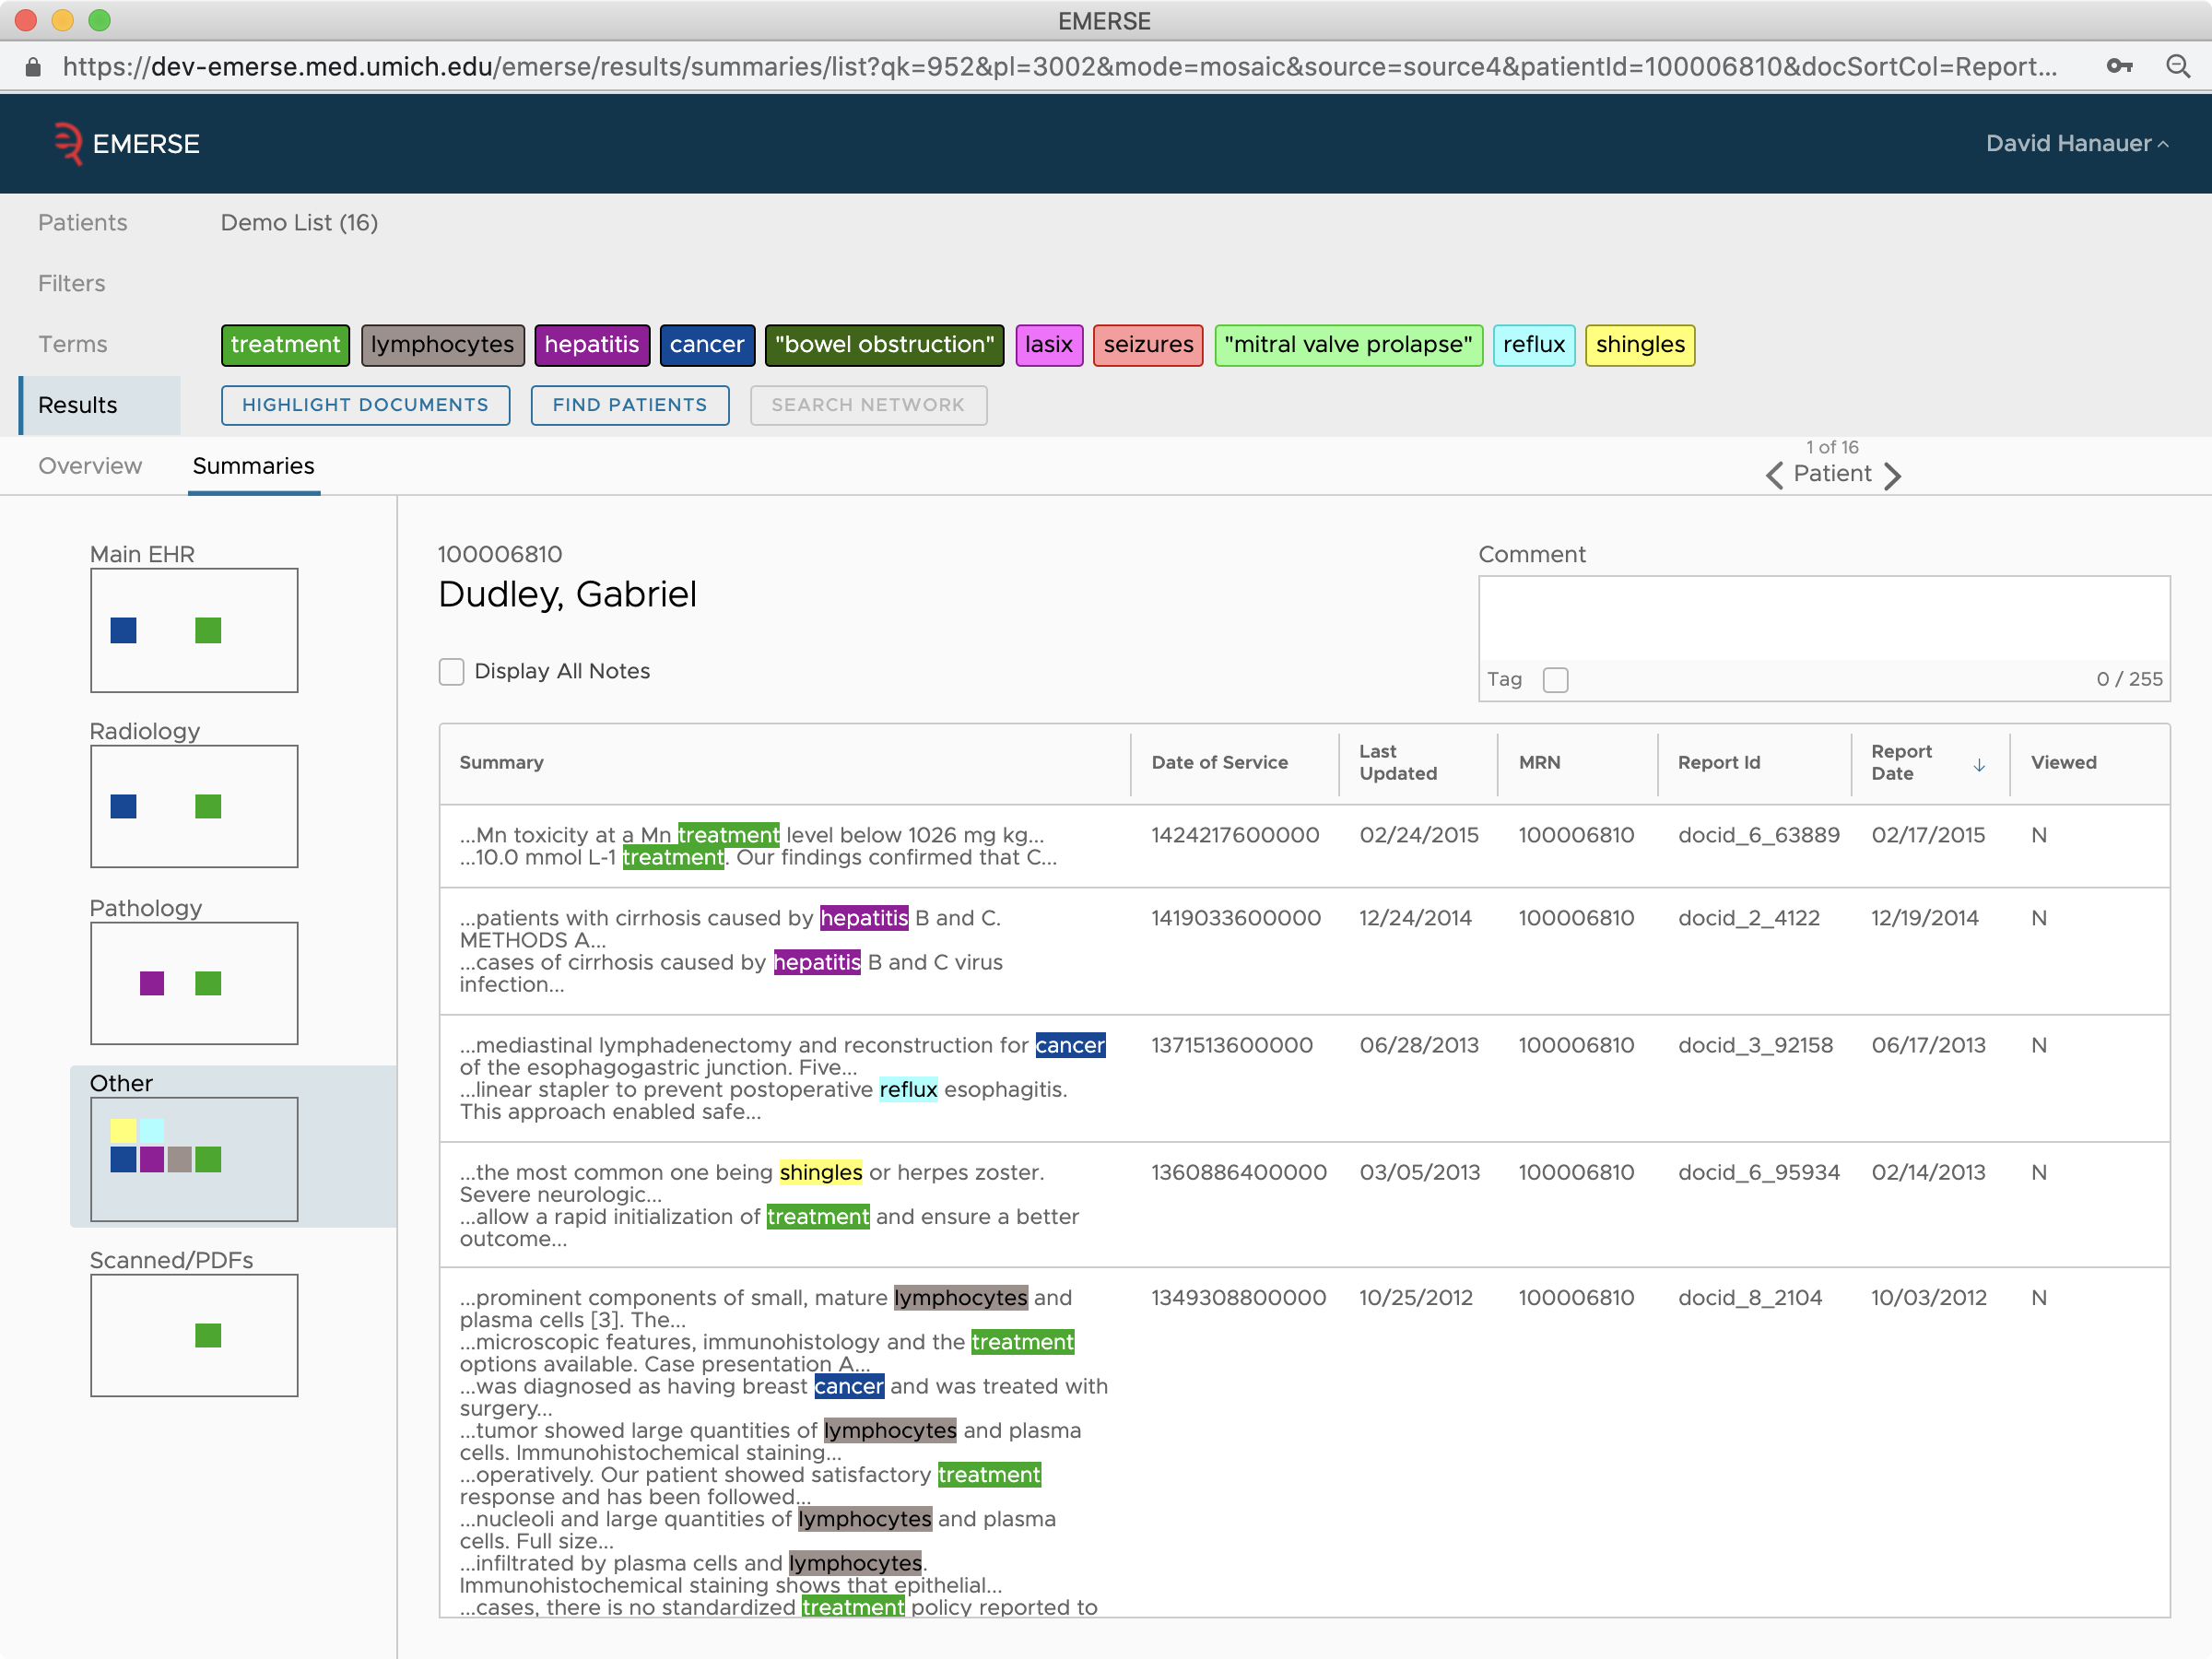This screenshot has height=1659, width=2212.
Task: Click date of service 1371513600000 cell
Action: pos(1232,1045)
